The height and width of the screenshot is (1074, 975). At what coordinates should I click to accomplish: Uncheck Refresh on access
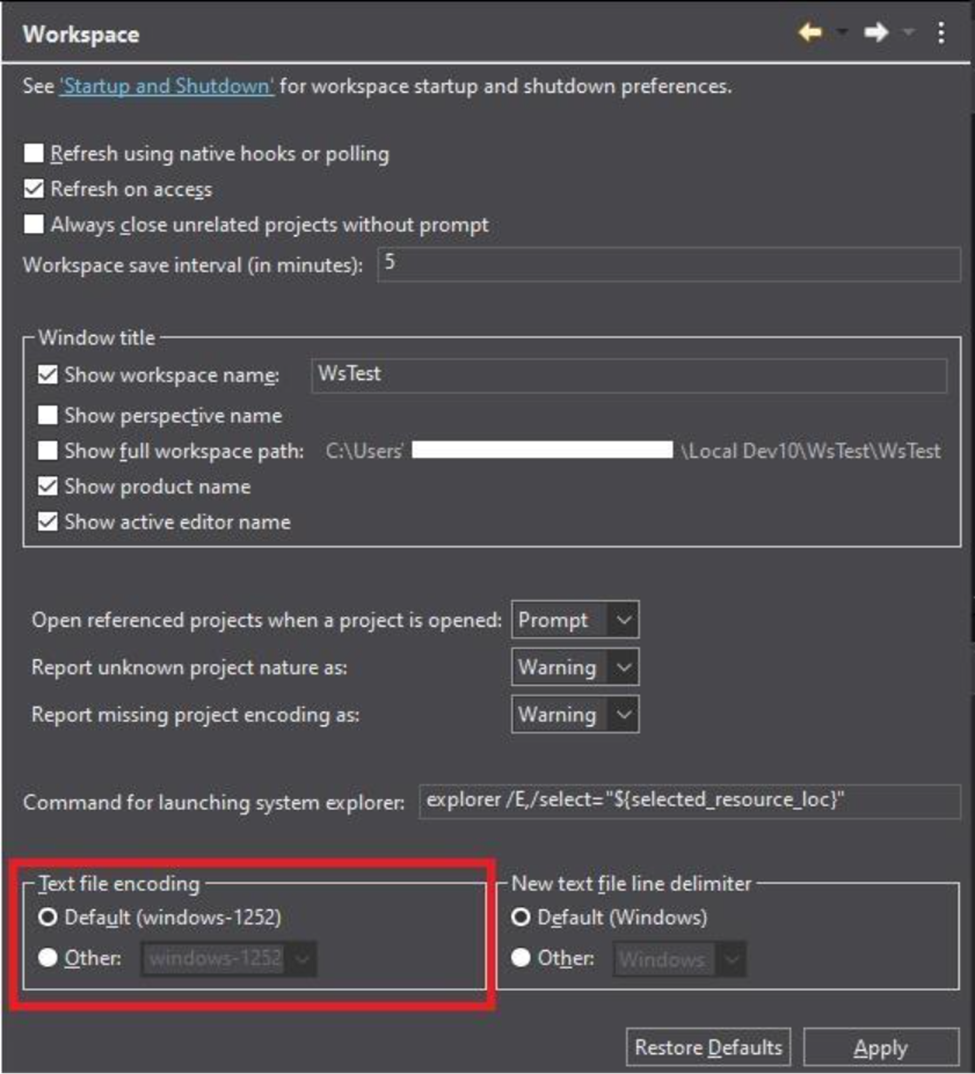[35, 189]
